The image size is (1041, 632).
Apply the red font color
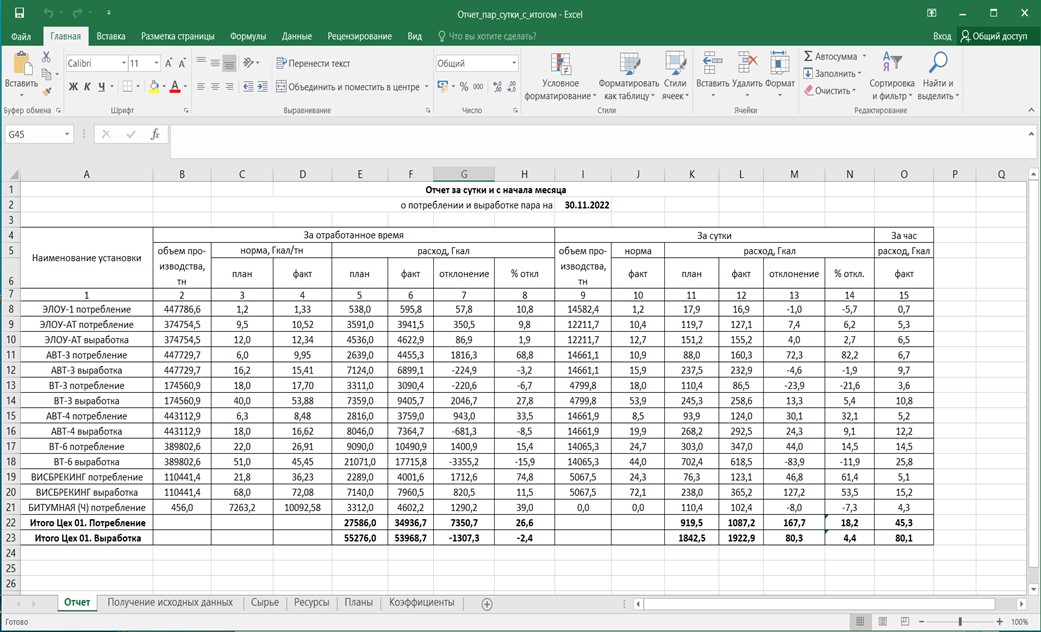175,86
